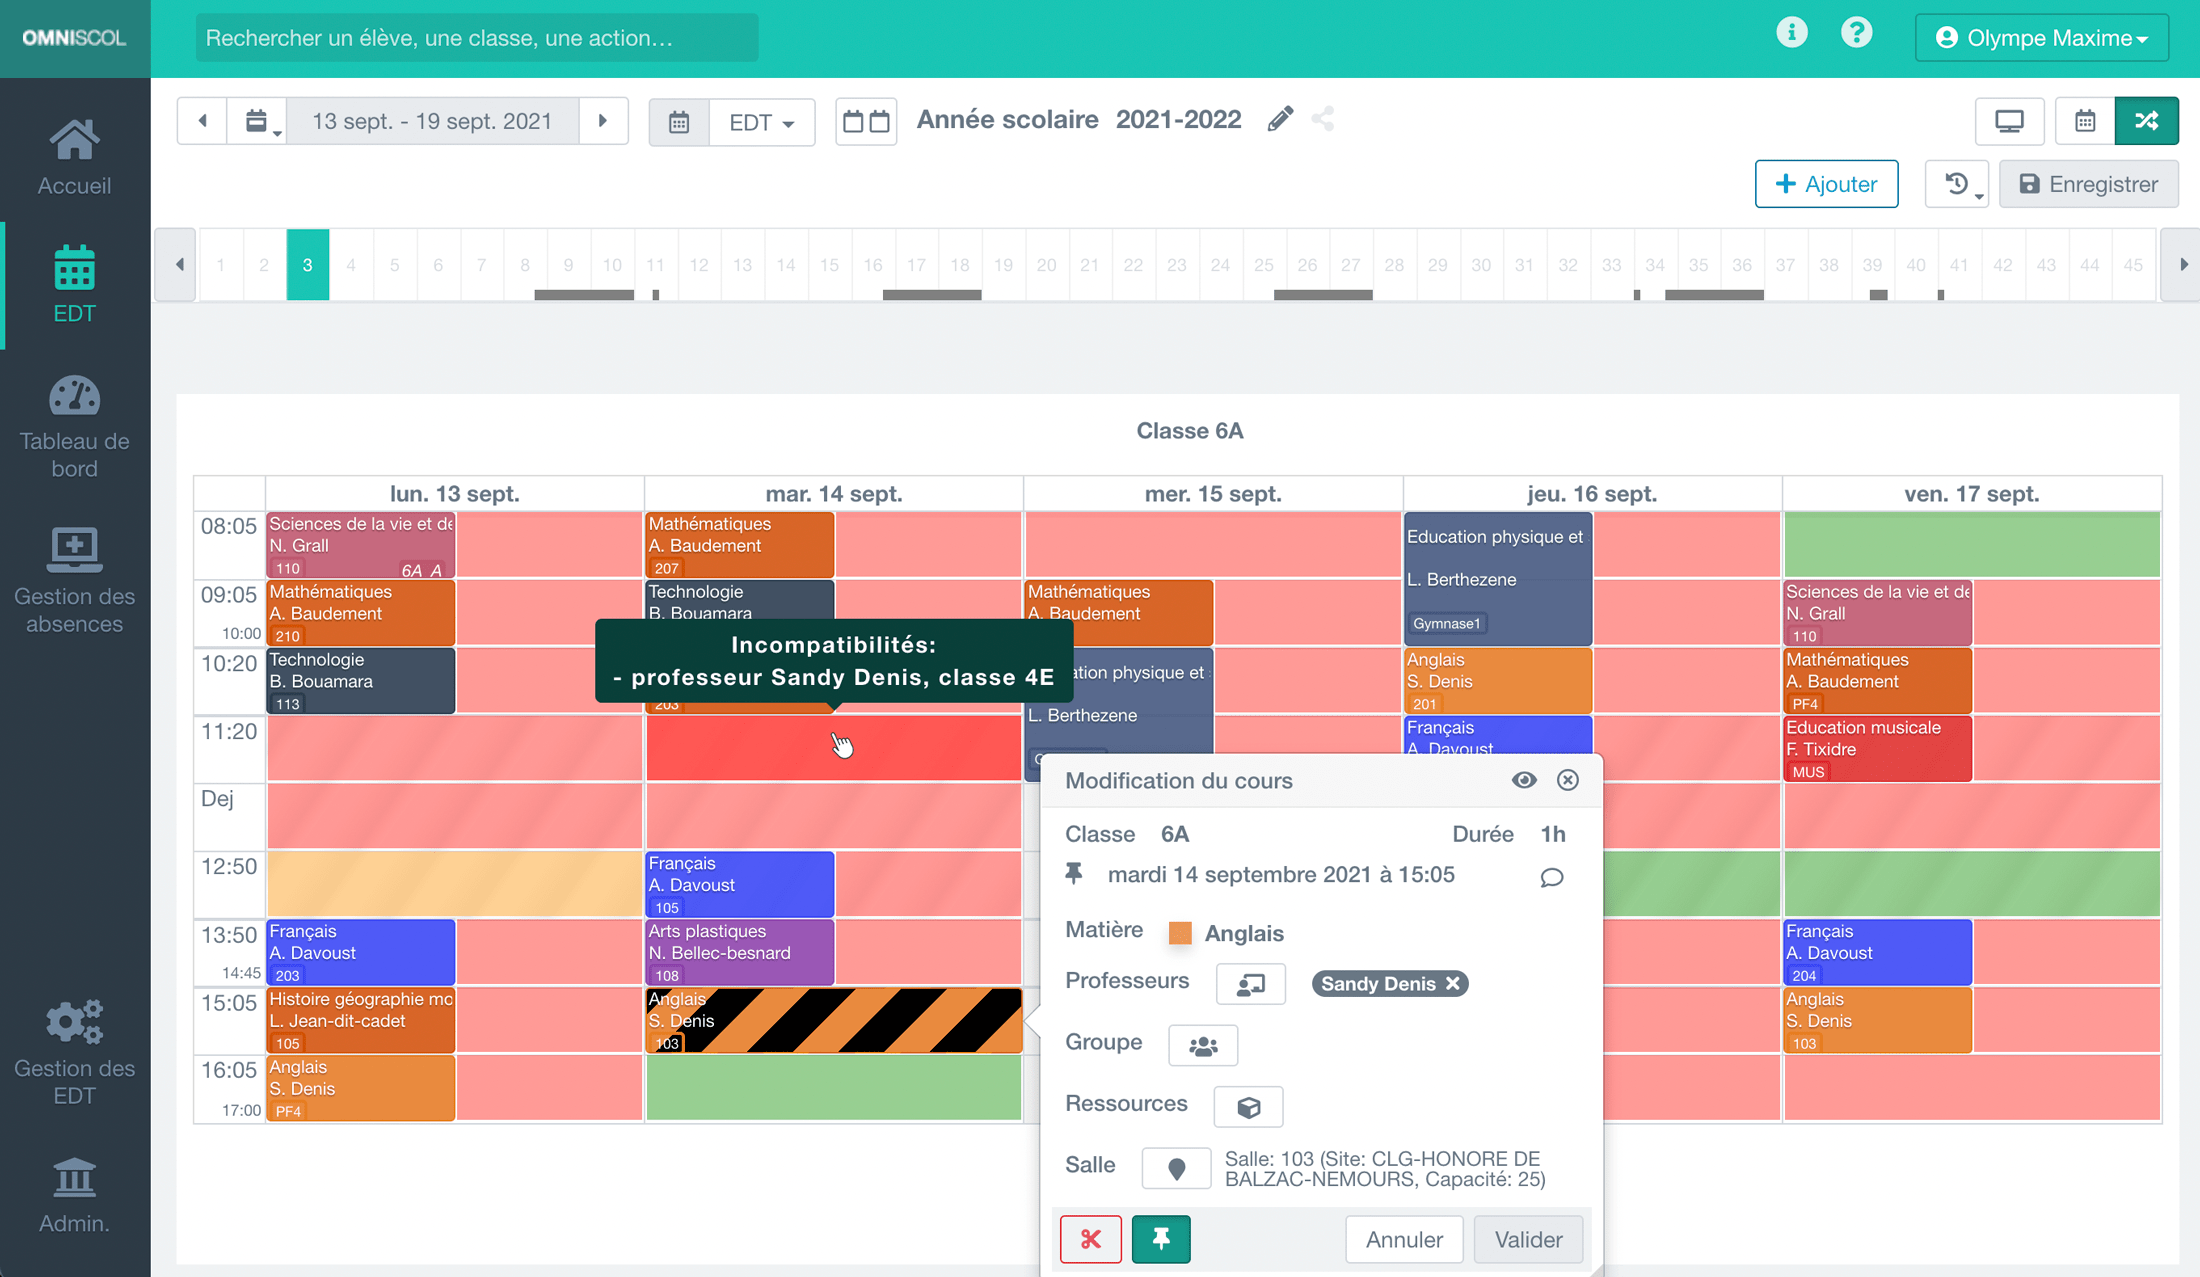Toggle the green pin lock button
2200x1277 pixels.
coord(1160,1239)
